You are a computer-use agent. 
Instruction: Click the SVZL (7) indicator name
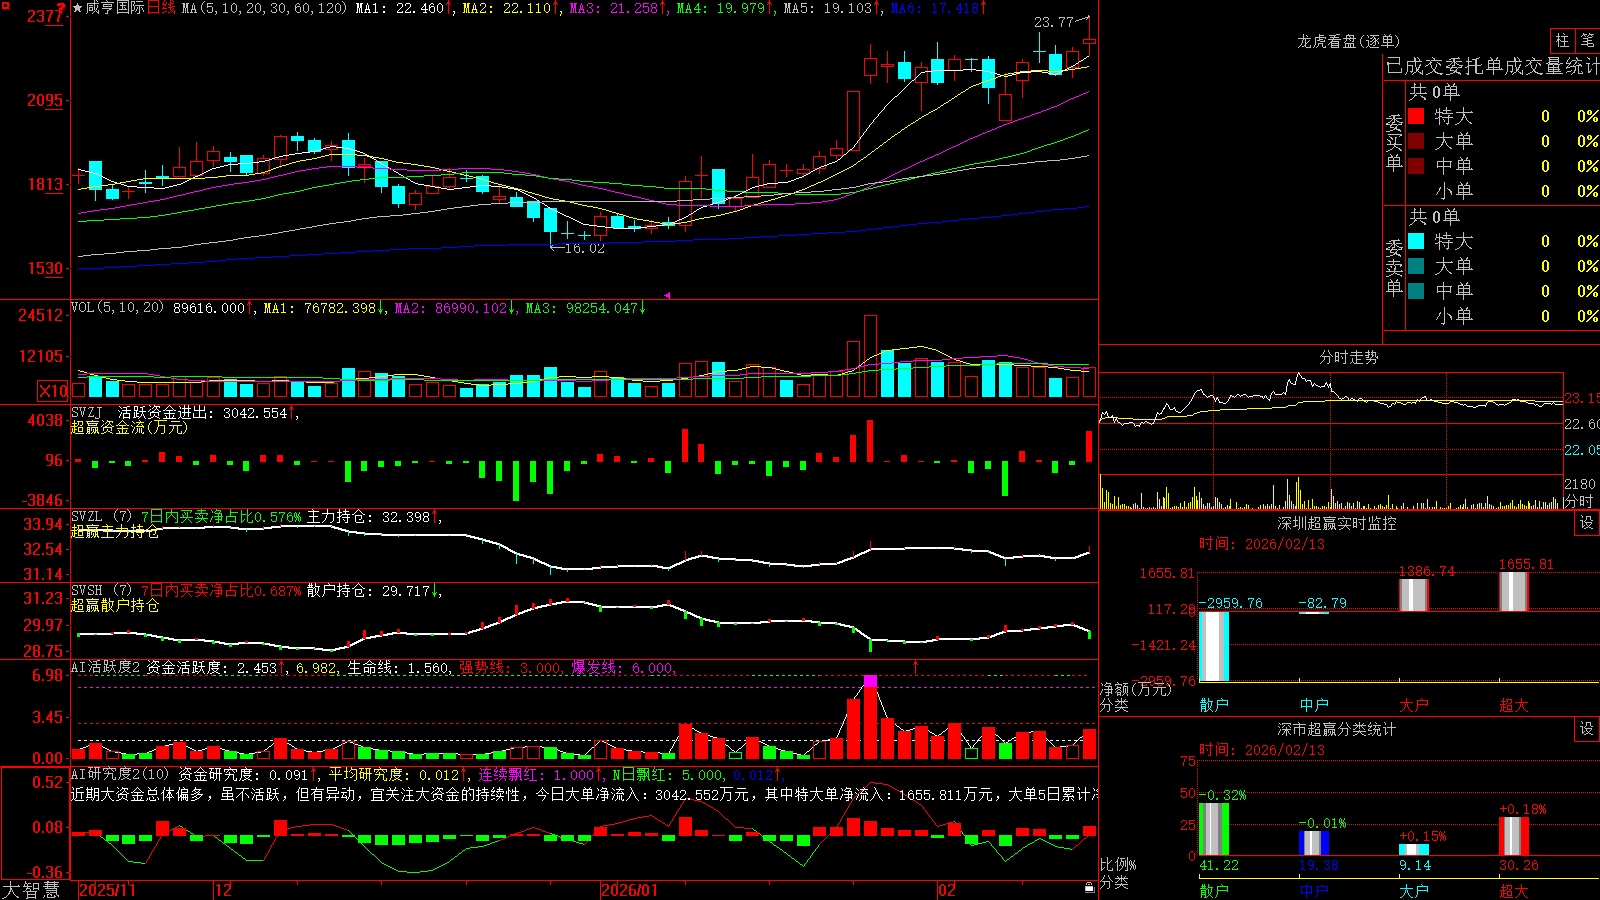101,516
